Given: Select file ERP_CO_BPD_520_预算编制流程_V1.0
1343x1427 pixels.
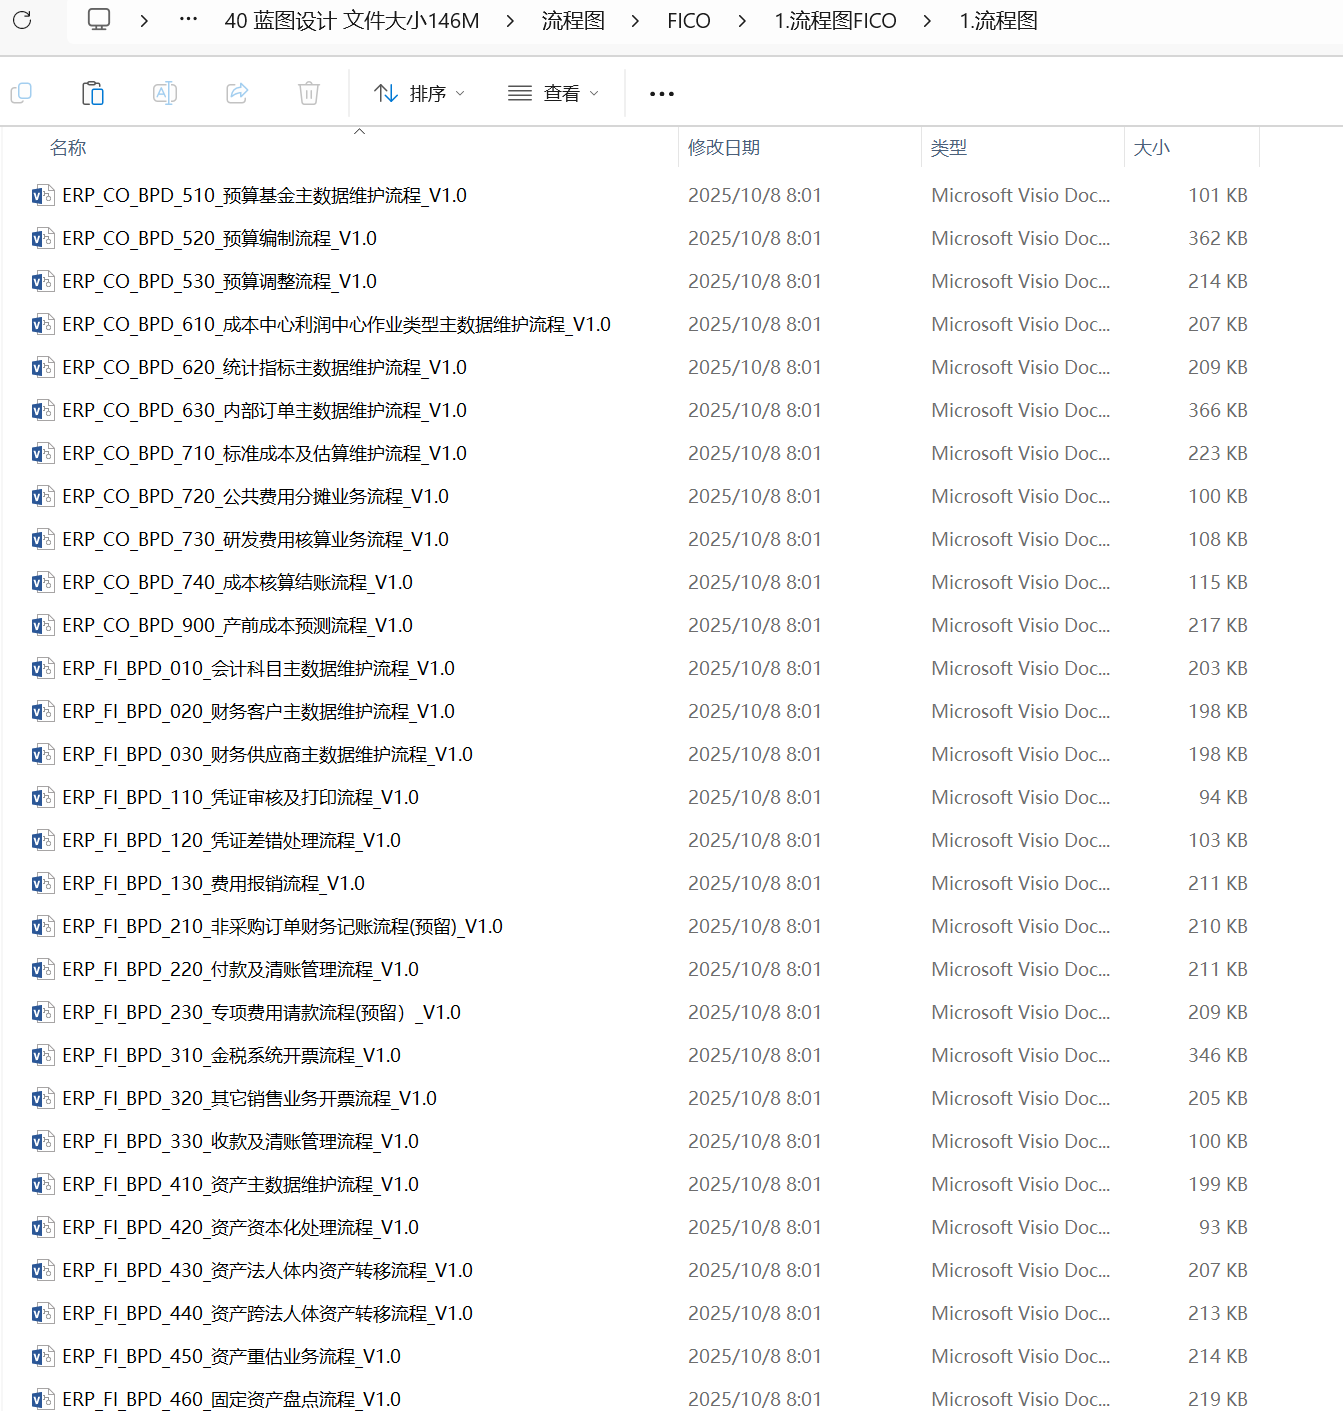Looking at the screenshot, I should [x=219, y=239].
